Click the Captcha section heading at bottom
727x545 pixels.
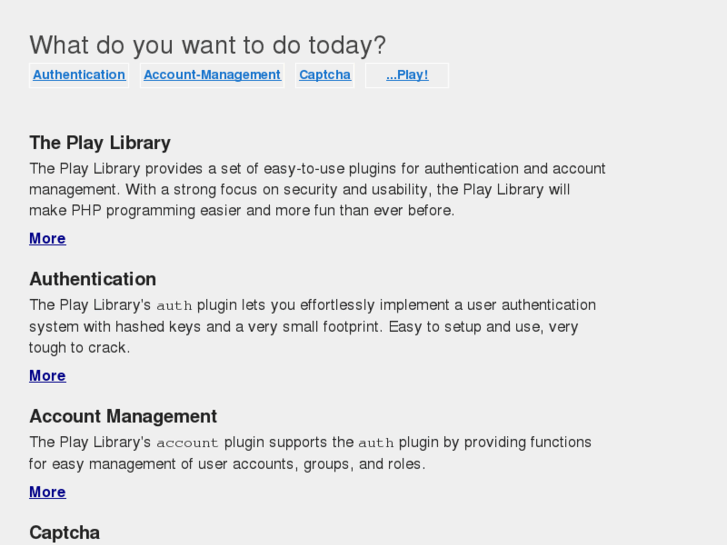click(x=64, y=533)
